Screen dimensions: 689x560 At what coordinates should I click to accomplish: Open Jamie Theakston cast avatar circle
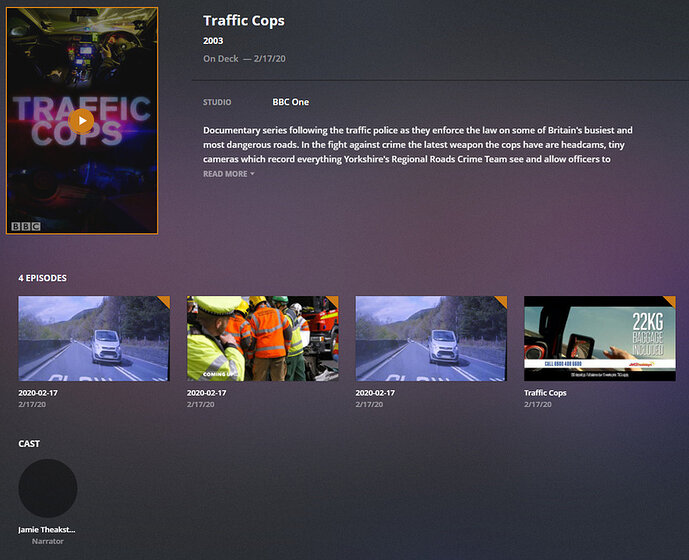[x=48, y=488]
